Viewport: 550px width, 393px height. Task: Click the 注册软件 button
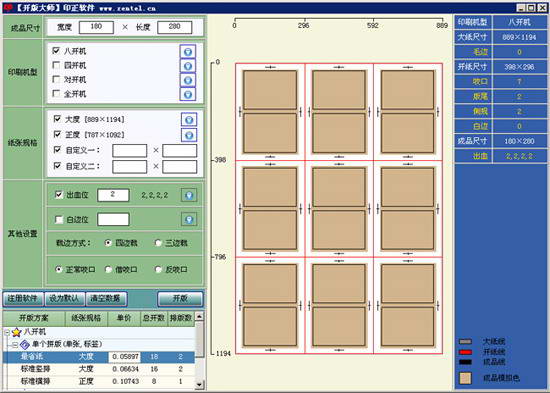pos(23,299)
